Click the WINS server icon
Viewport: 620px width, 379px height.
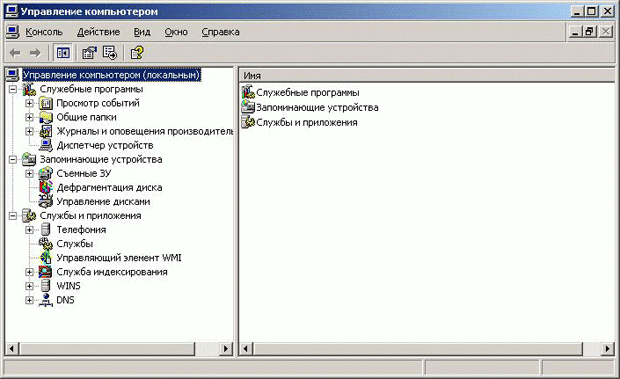[x=46, y=286]
